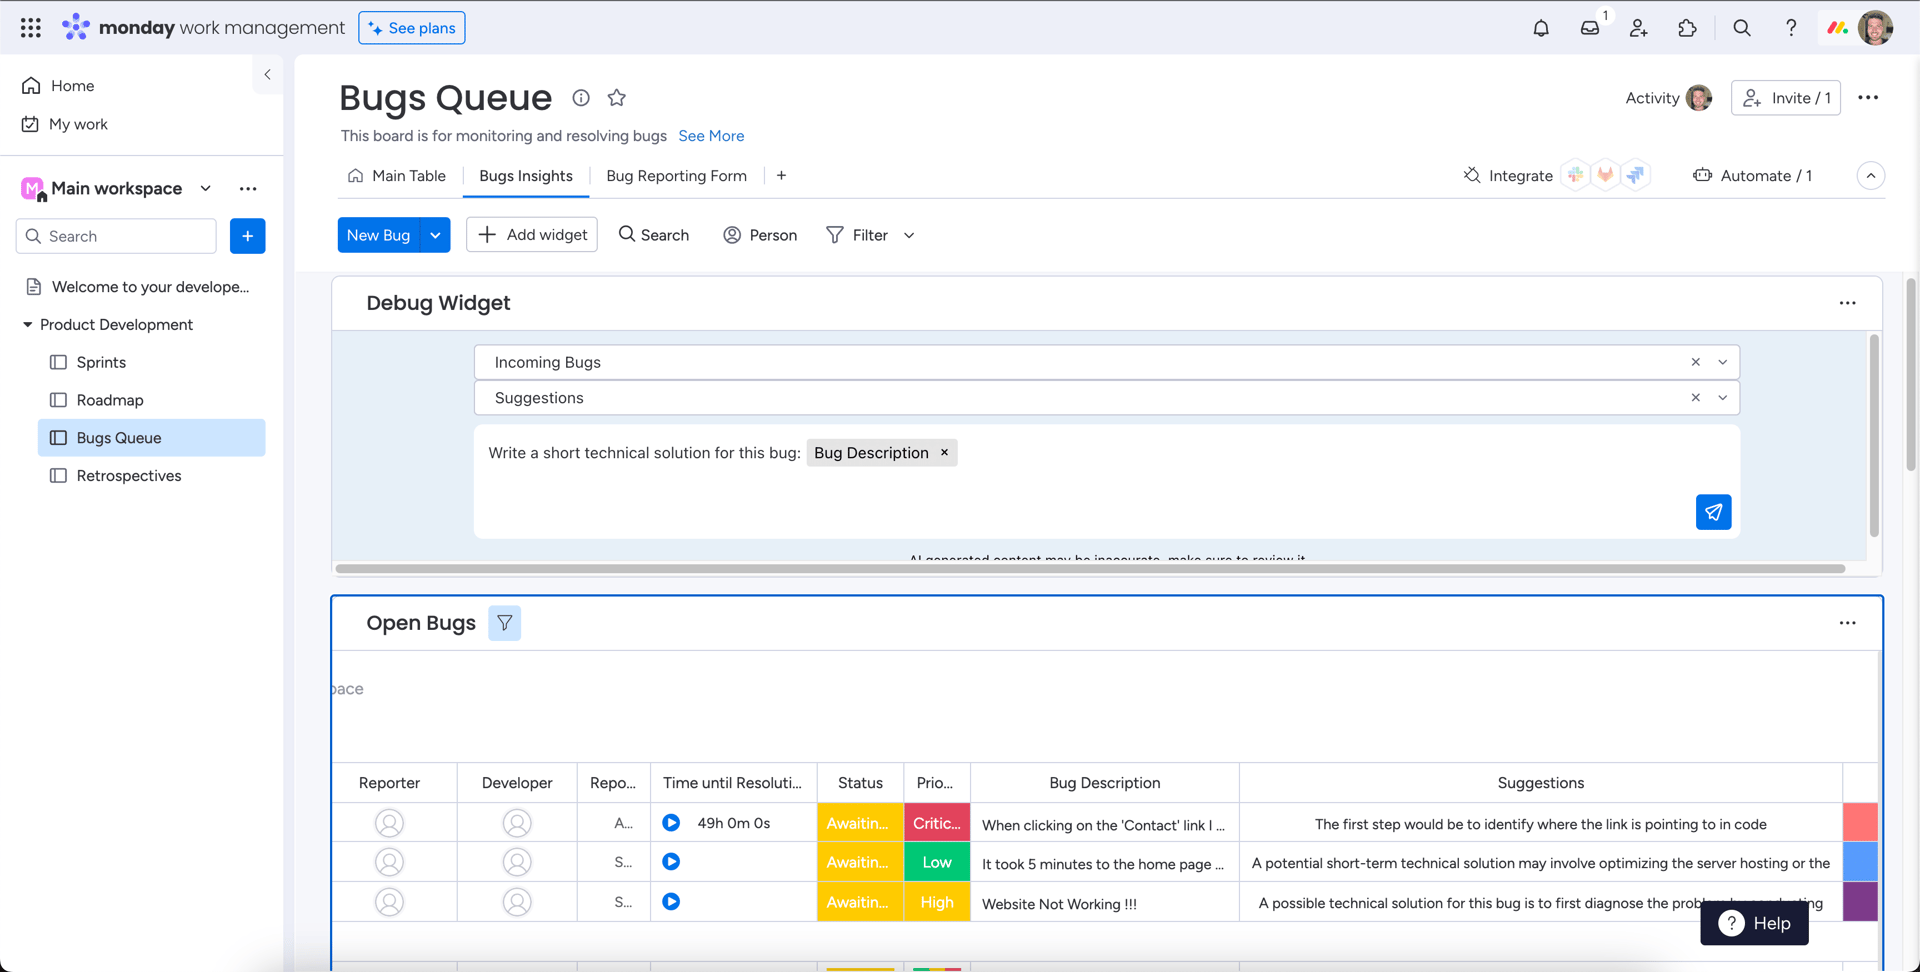Start time tracking for Website Not Working bug

[671, 902]
